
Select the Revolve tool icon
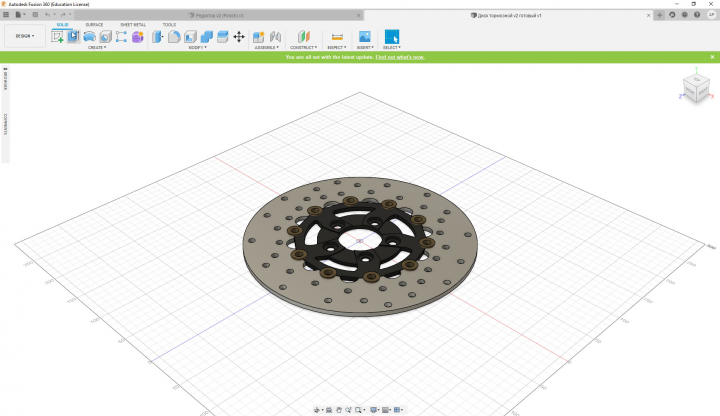click(x=90, y=37)
